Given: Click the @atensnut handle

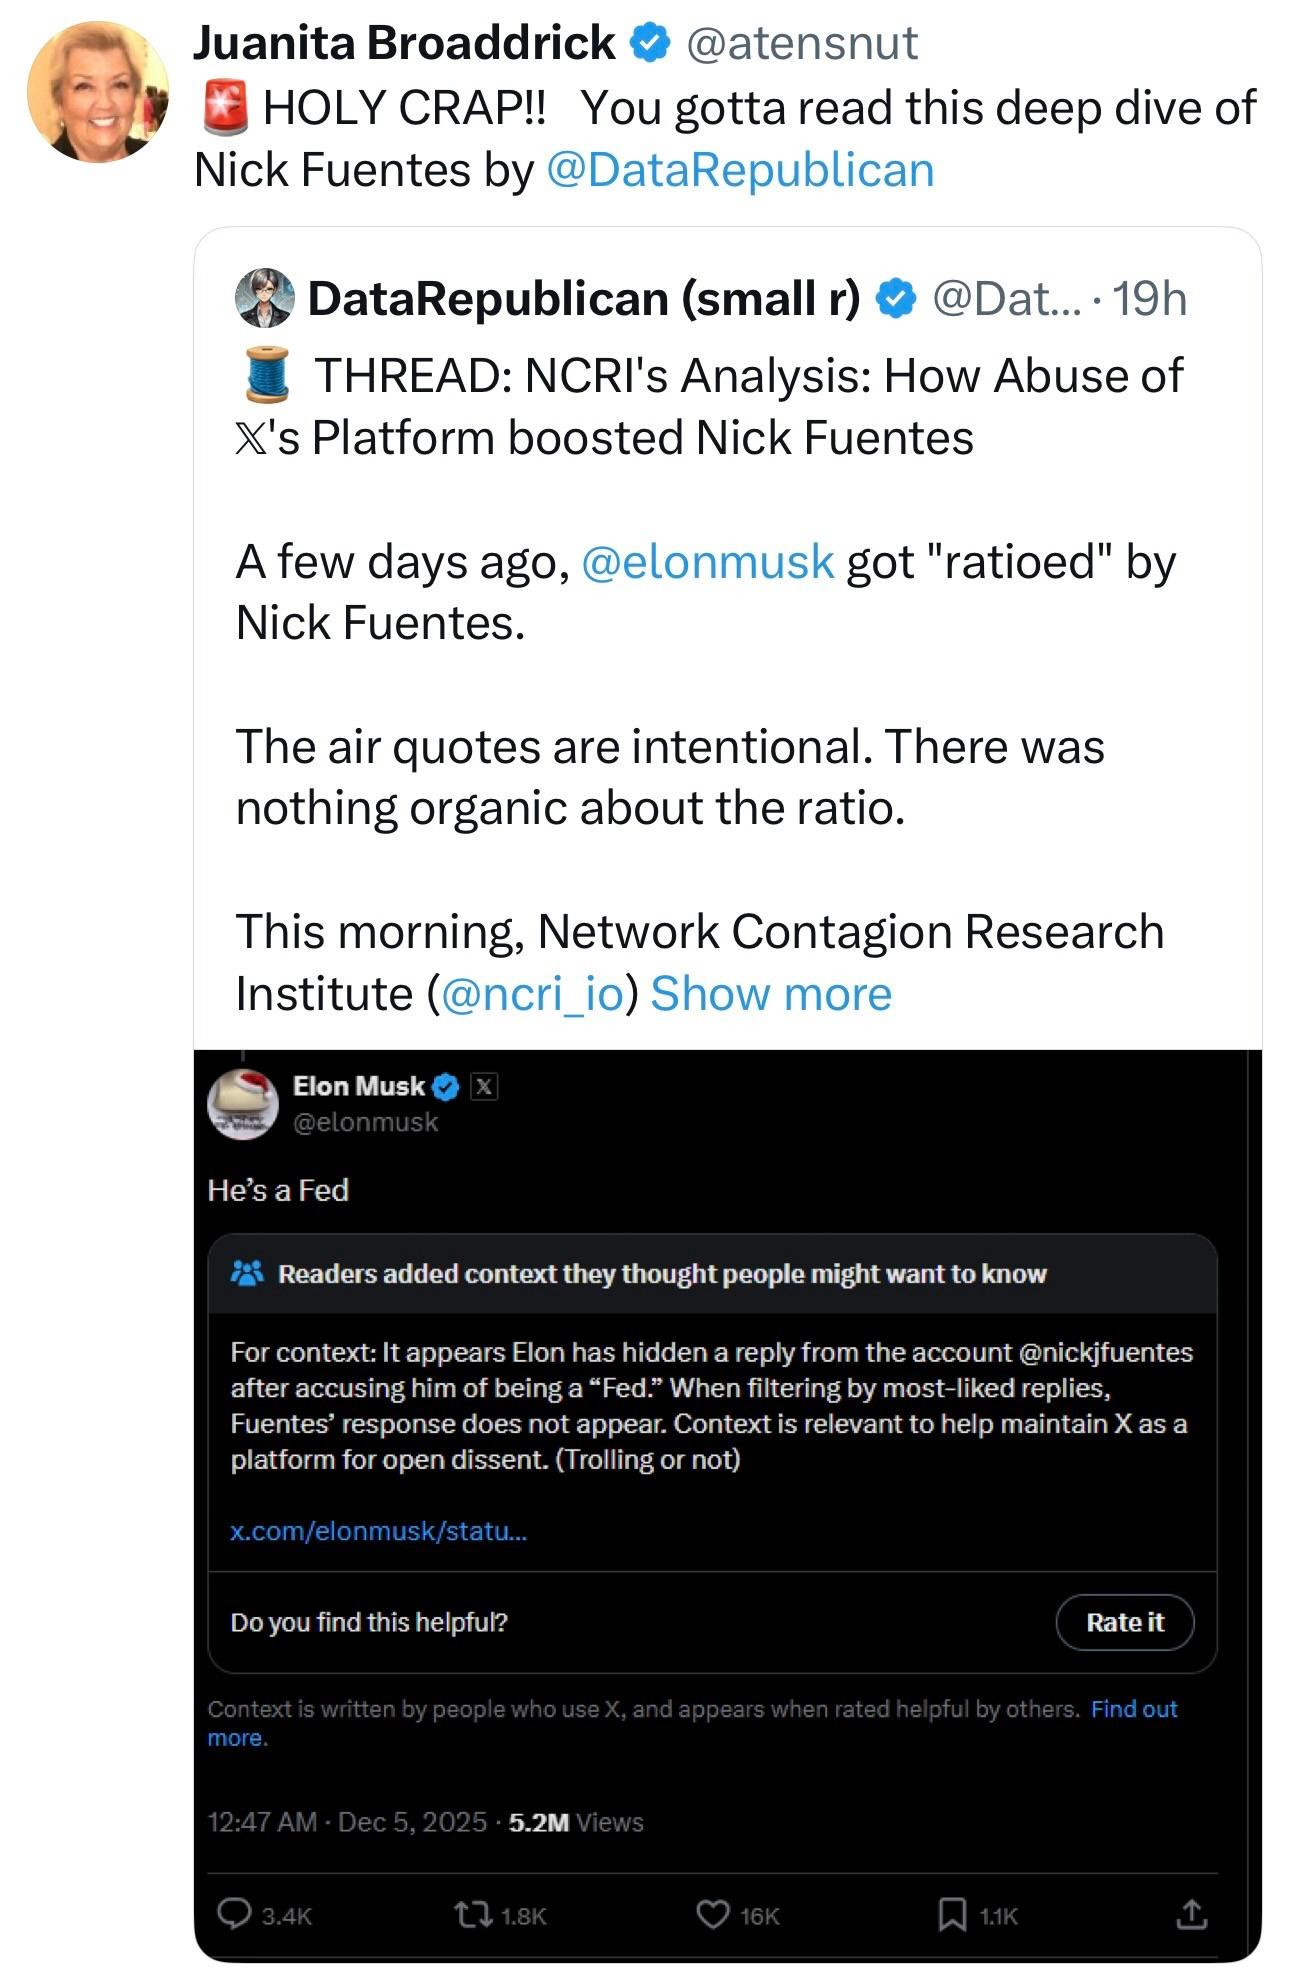Looking at the screenshot, I should [x=802, y=43].
